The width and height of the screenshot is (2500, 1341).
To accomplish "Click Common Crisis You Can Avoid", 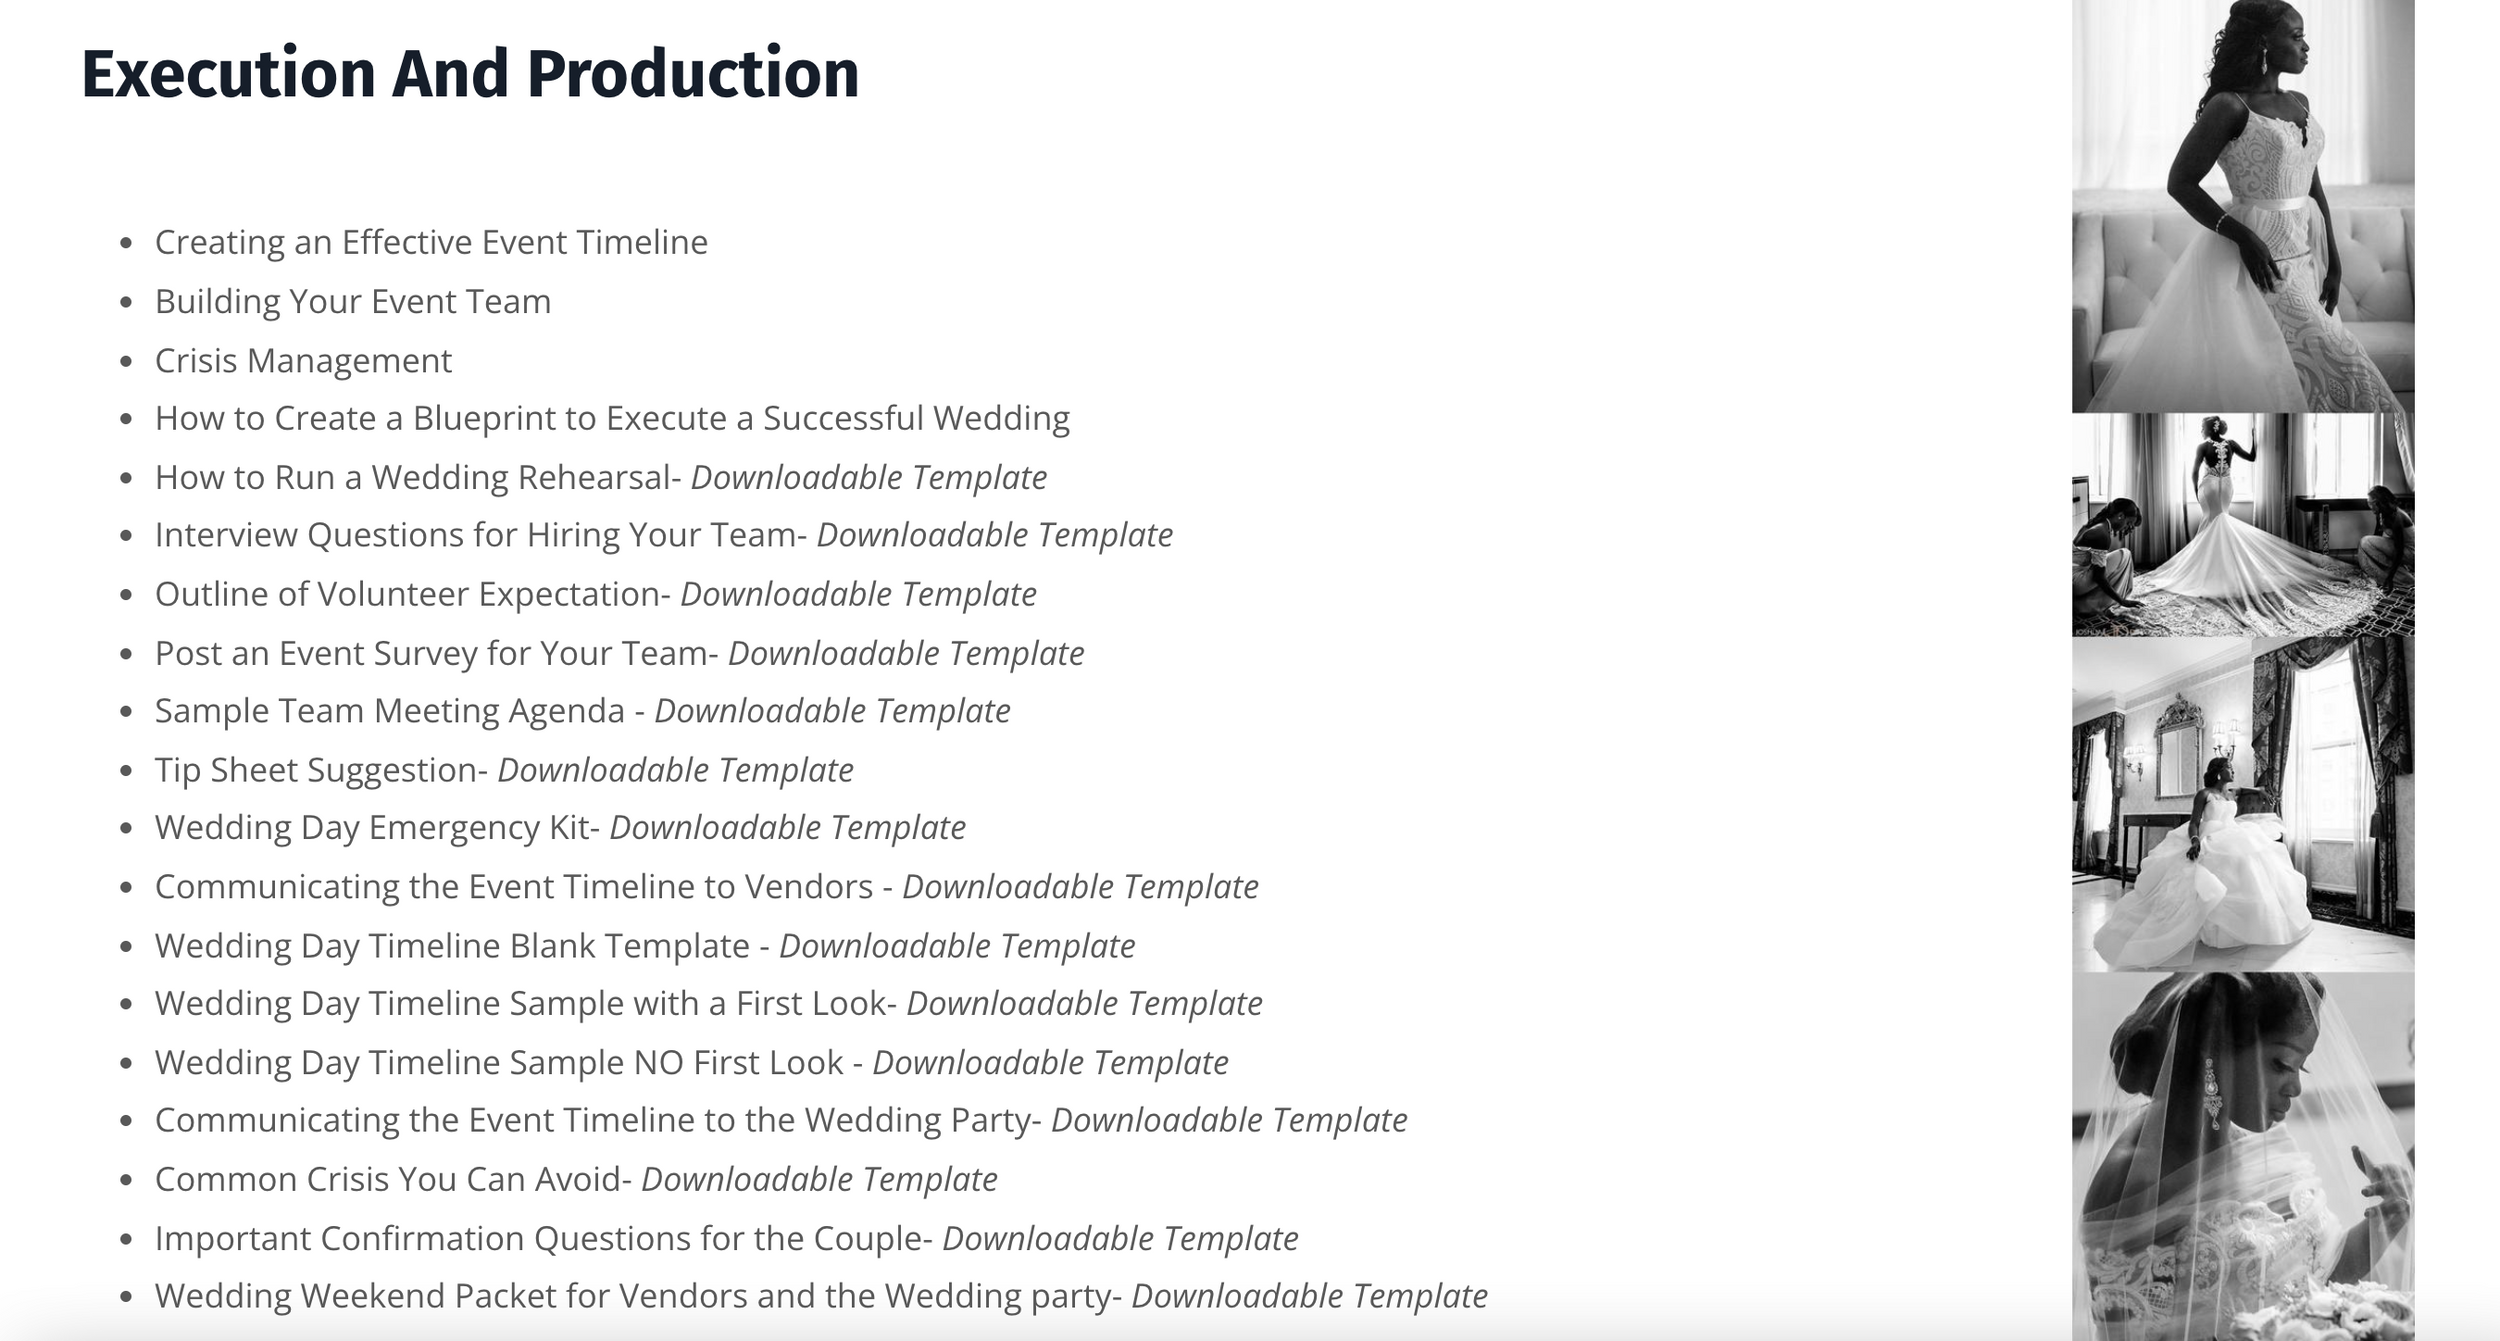I will (x=576, y=1179).
